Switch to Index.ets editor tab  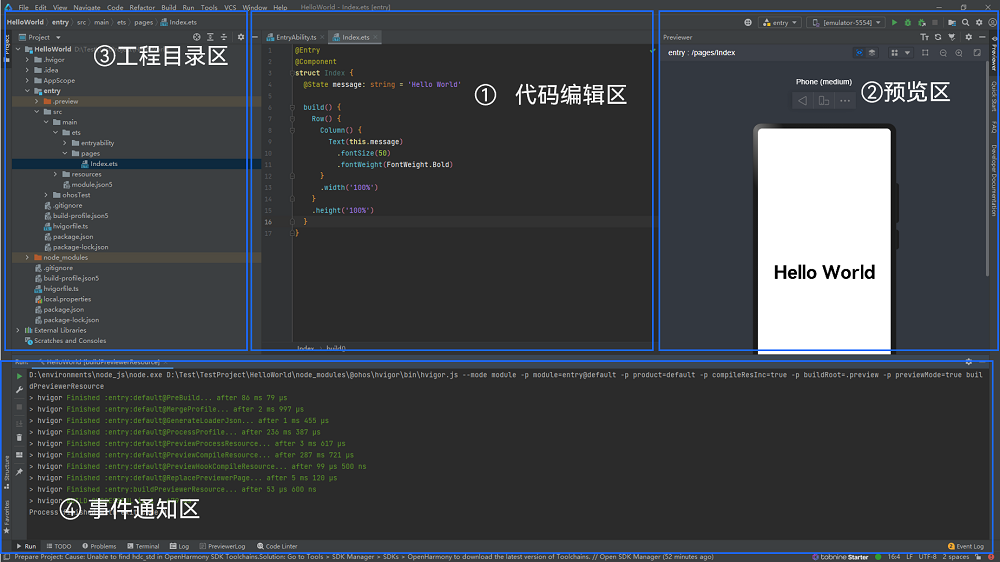tap(355, 38)
